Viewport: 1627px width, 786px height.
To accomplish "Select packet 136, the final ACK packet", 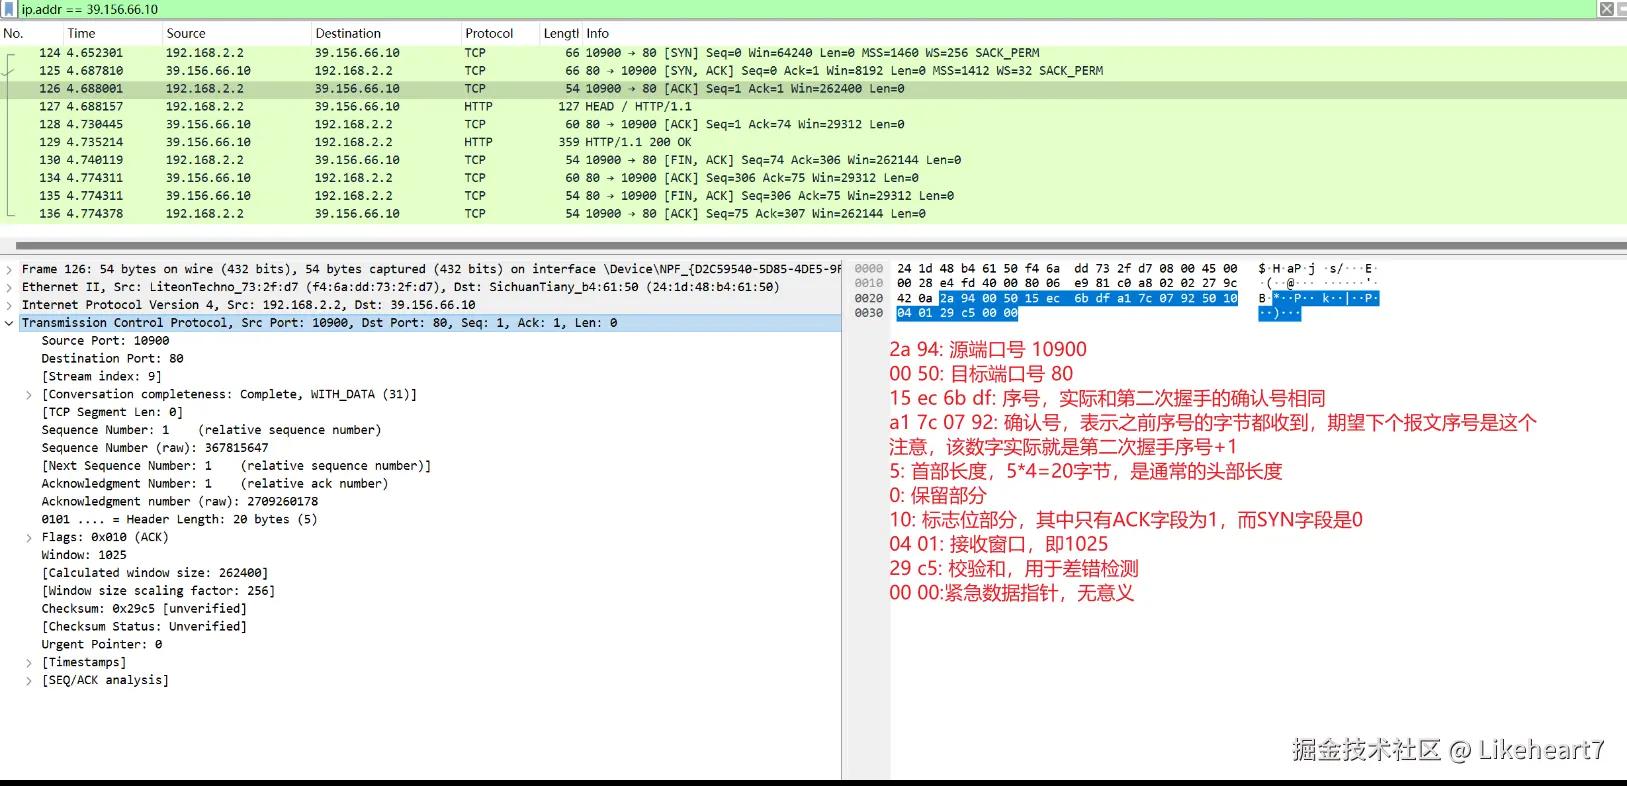I will tap(813, 214).
